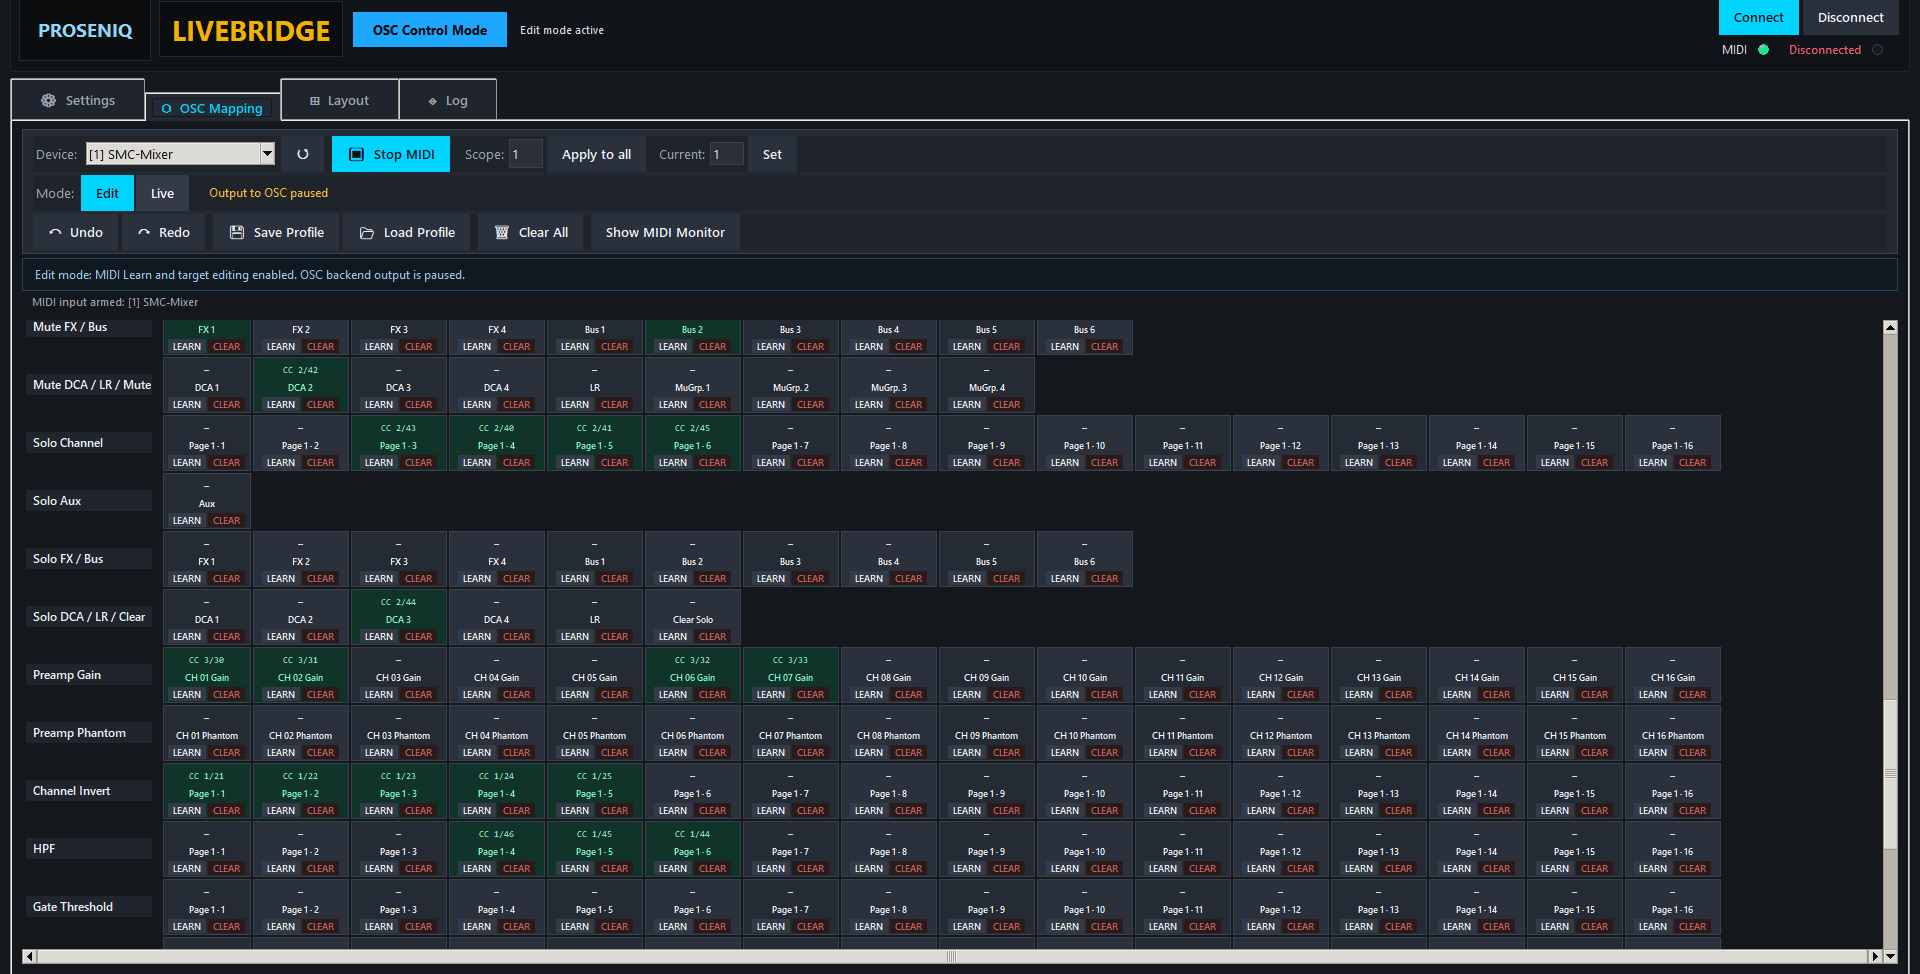Click LEARN for Solo DCA 3

[x=379, y=637]
